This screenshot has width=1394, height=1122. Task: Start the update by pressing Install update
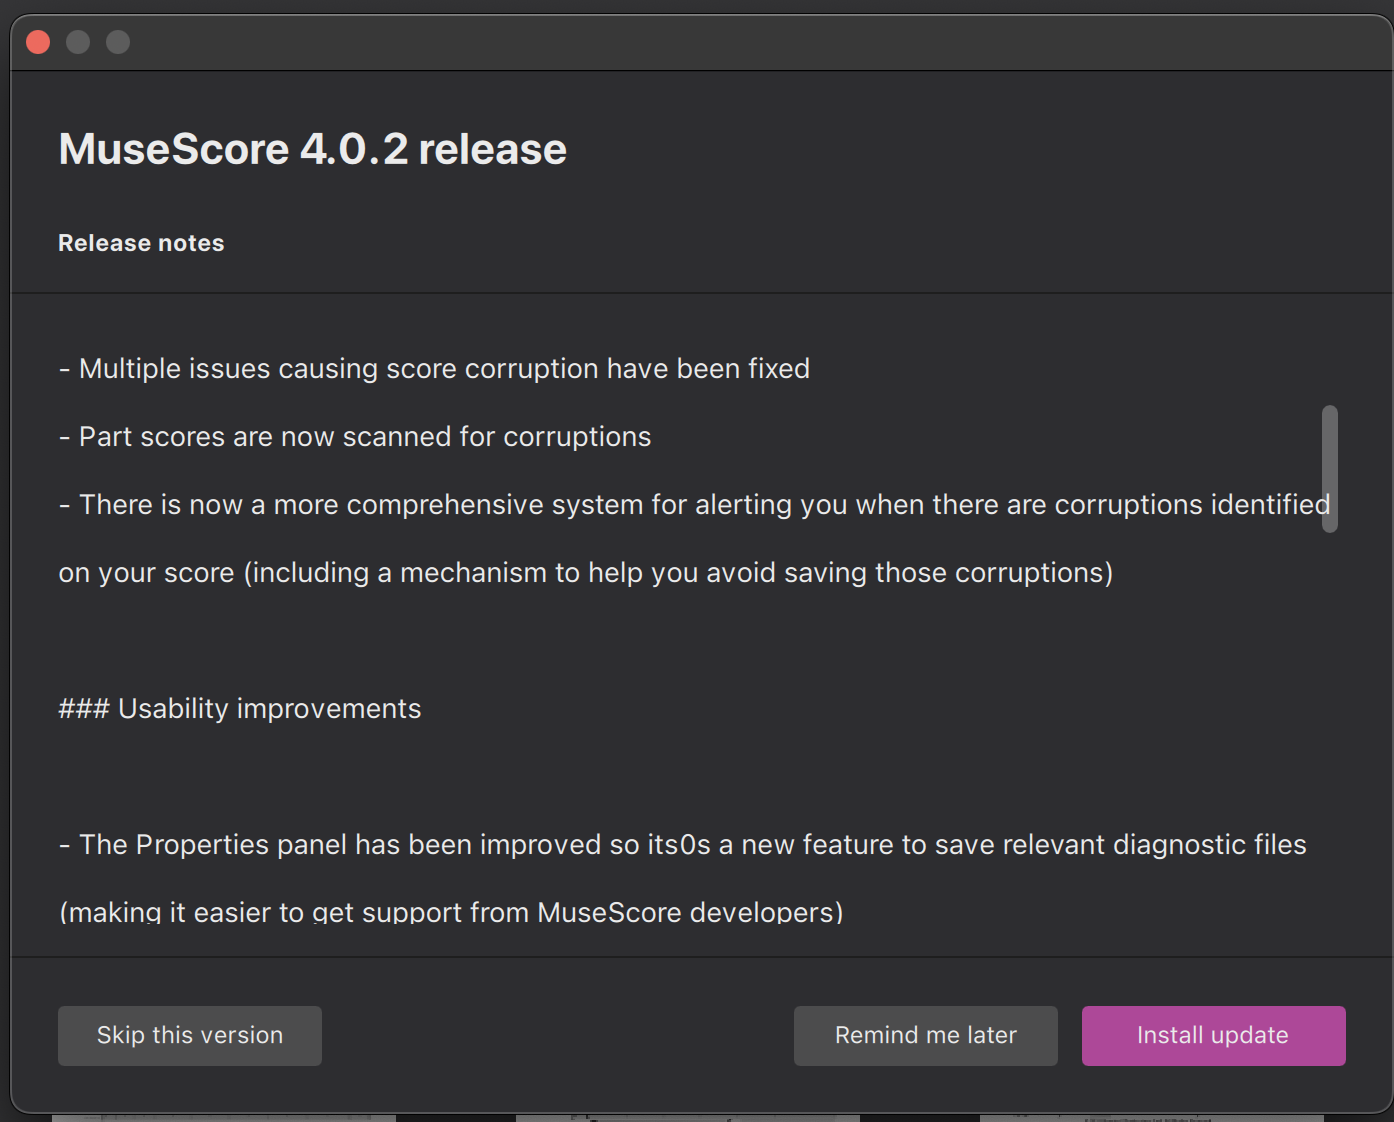[1213, 1035]
